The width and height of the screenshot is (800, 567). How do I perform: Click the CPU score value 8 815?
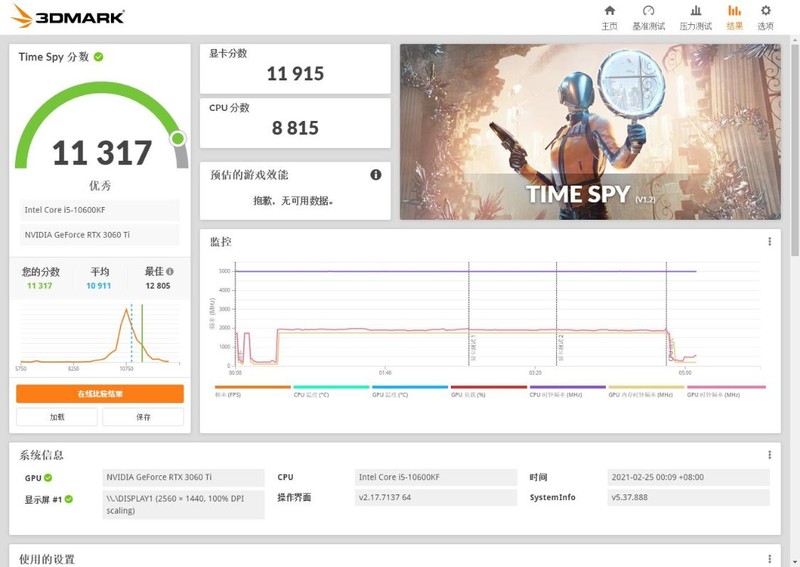coord(295,128)
